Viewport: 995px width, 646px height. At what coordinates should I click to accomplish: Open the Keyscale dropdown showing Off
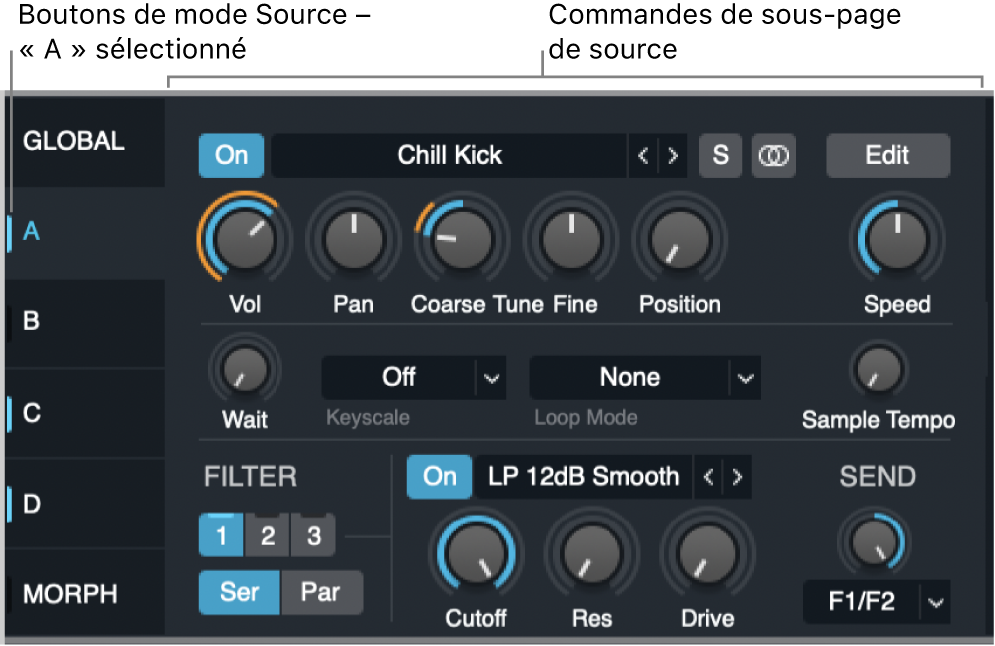point(414,378)
